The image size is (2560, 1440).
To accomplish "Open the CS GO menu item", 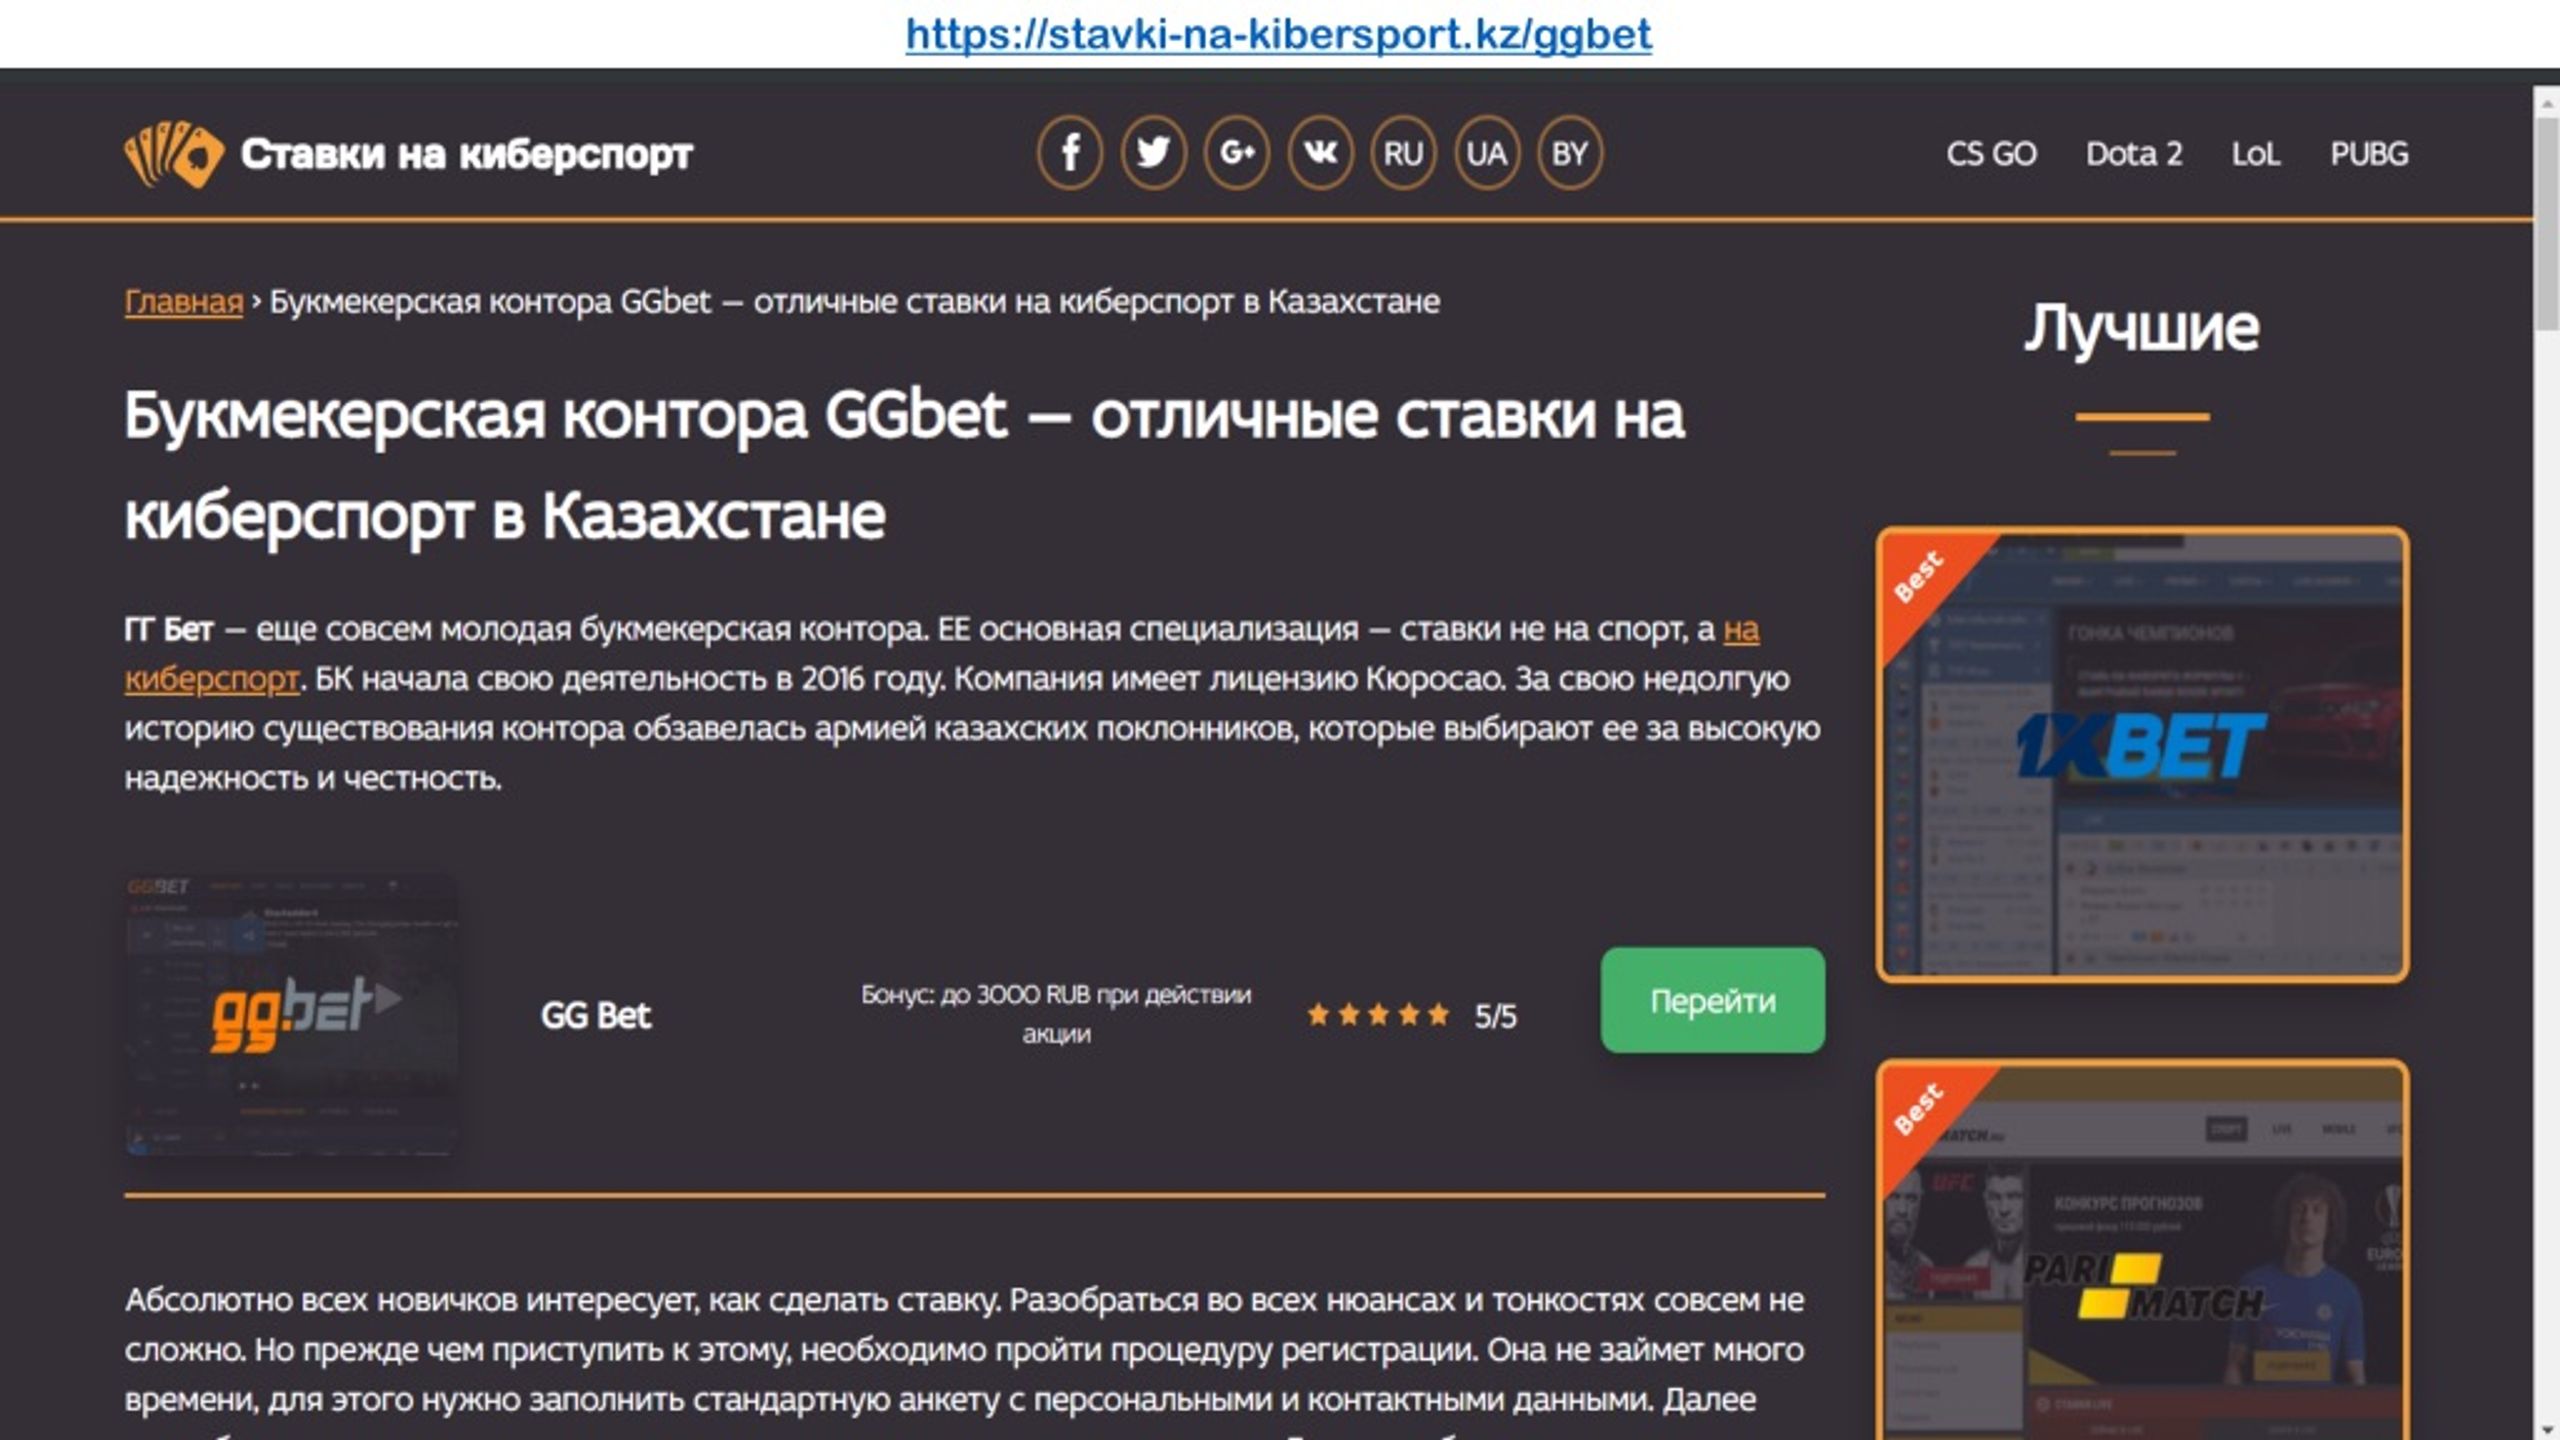I will 1991,154.
